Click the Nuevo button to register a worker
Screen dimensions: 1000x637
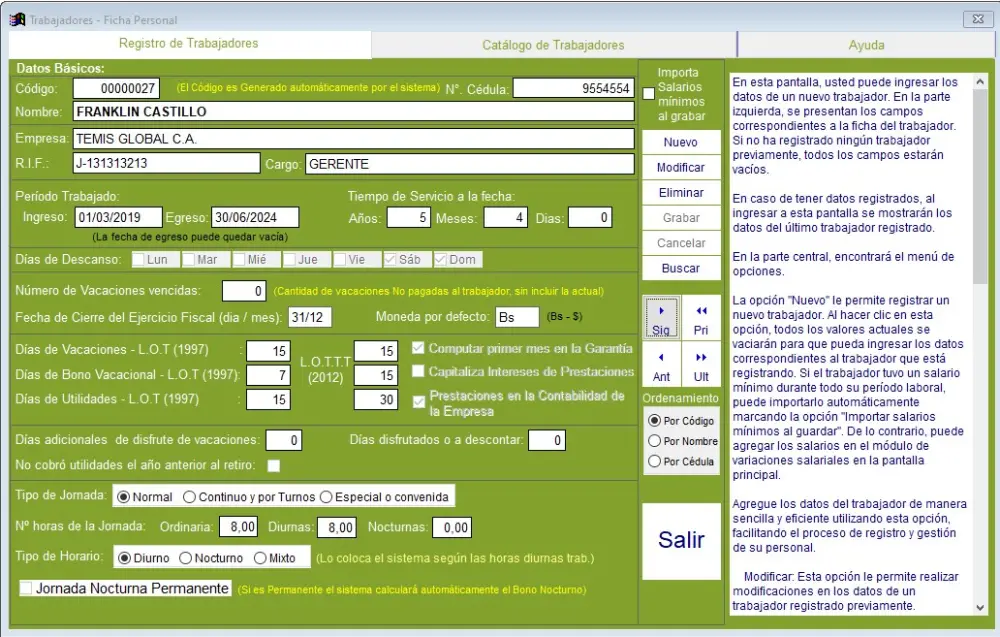(x=680, y=142)
